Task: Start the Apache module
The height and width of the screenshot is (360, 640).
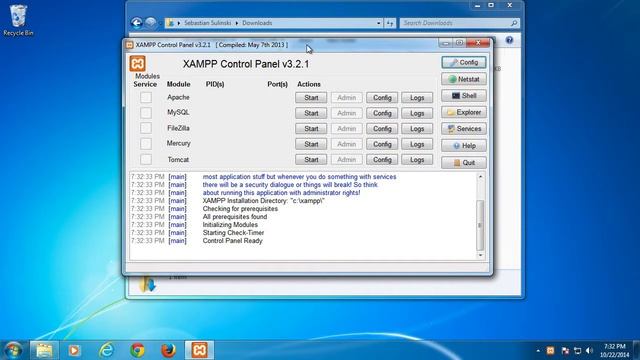Action: coord(311,98)
